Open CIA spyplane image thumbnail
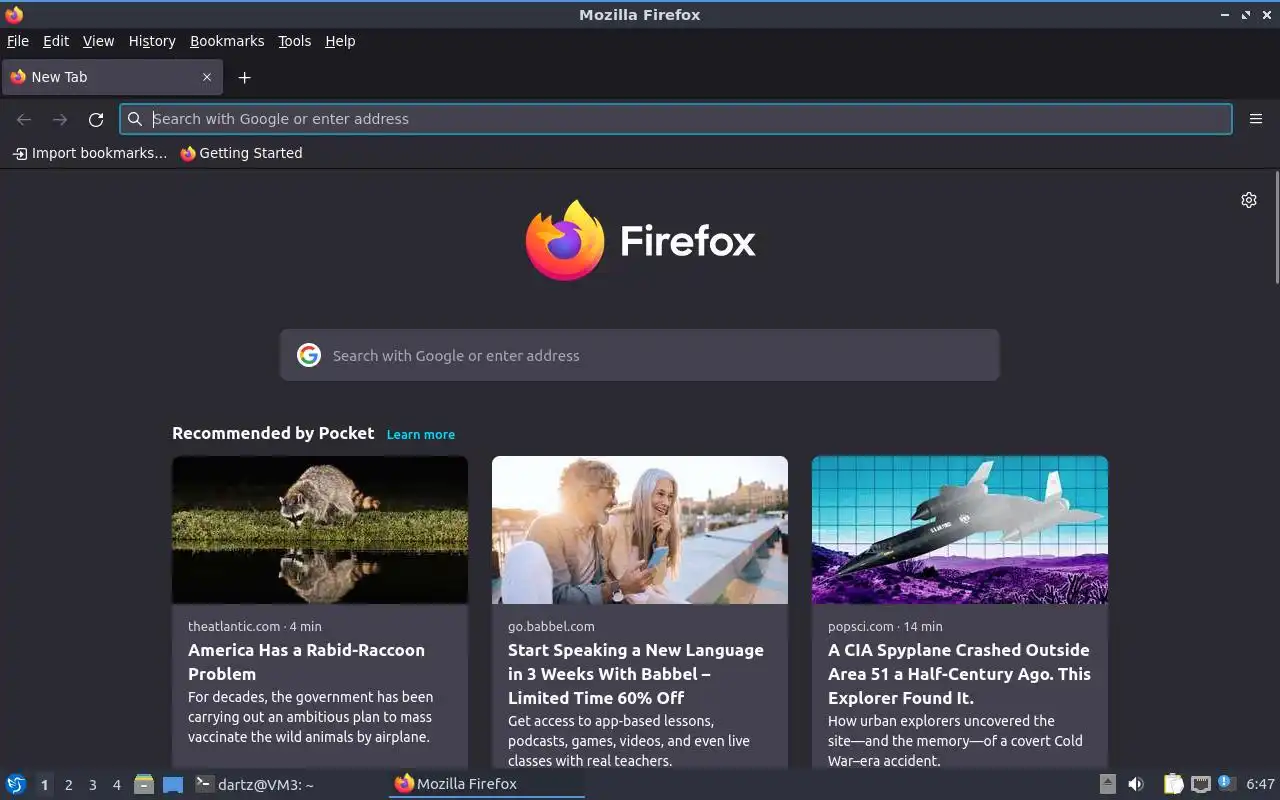 coord(960,530)
